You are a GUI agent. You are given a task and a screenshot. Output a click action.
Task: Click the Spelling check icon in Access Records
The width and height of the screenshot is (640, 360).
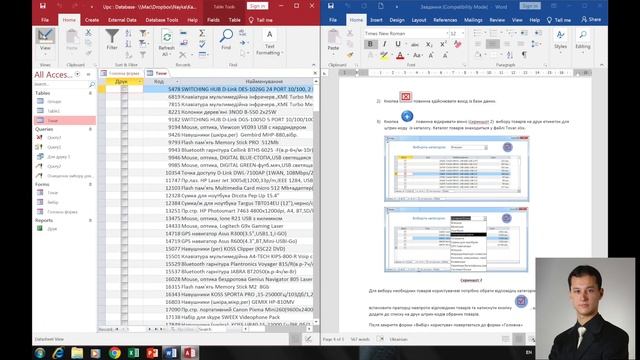tap(202, 44)
